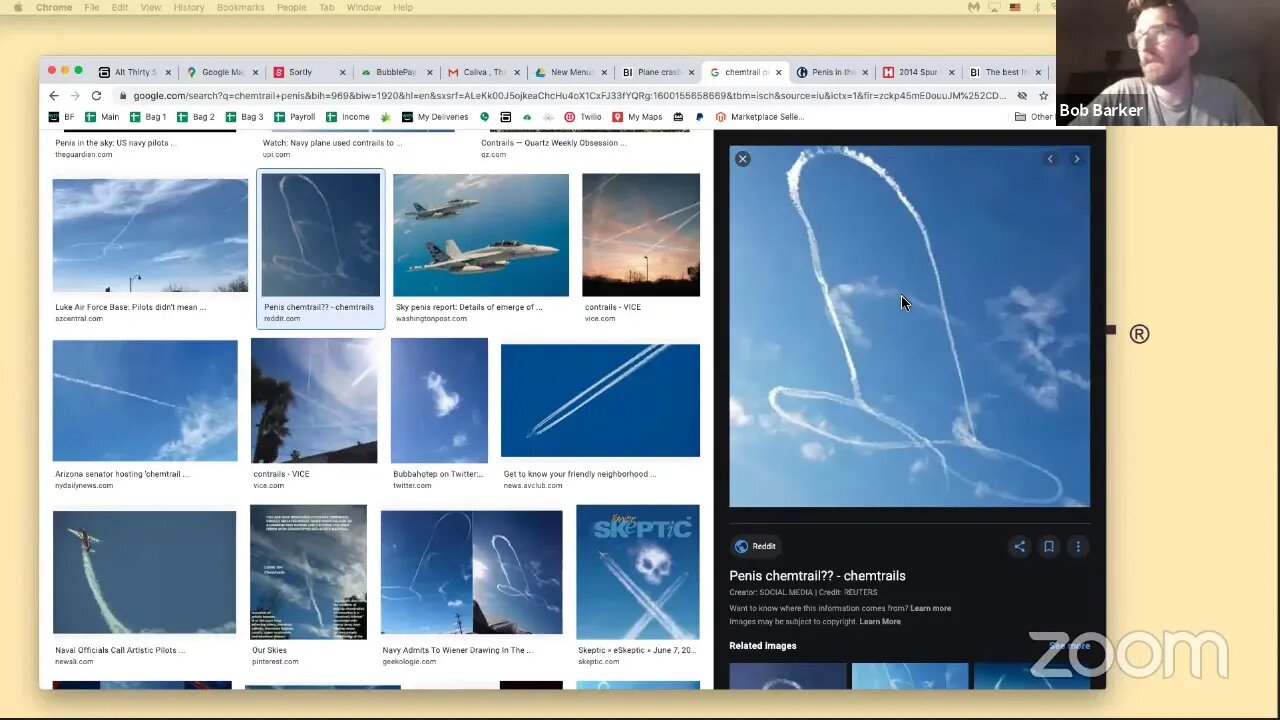Switch to the Caliva Gmail tab

(x=484, y=72)
